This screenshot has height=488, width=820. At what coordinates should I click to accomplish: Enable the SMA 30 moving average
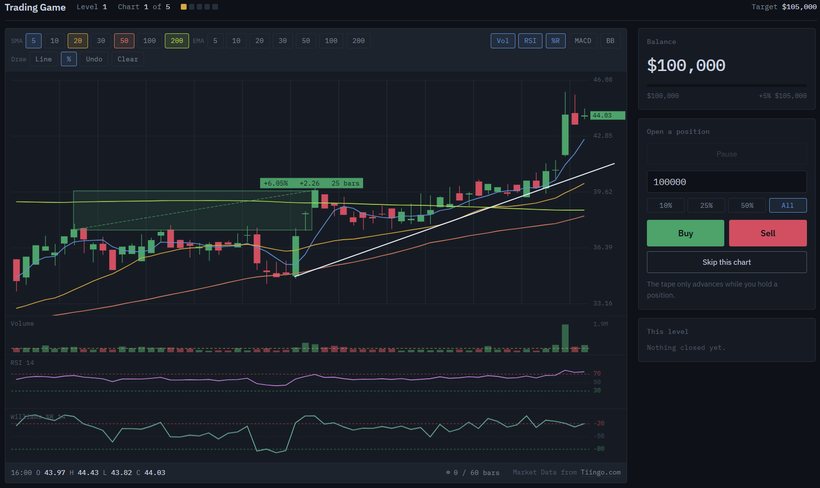[101, 41]
